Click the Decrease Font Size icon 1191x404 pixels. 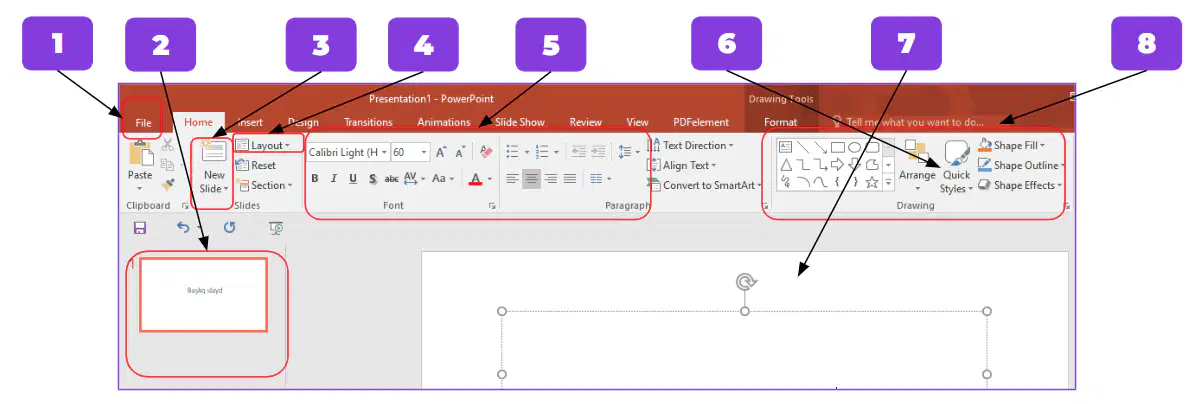pyautogui.click(x=460, y=153)
